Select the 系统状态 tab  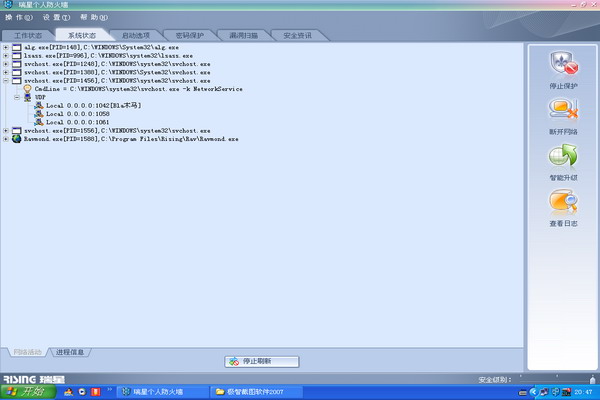point(82,36)
